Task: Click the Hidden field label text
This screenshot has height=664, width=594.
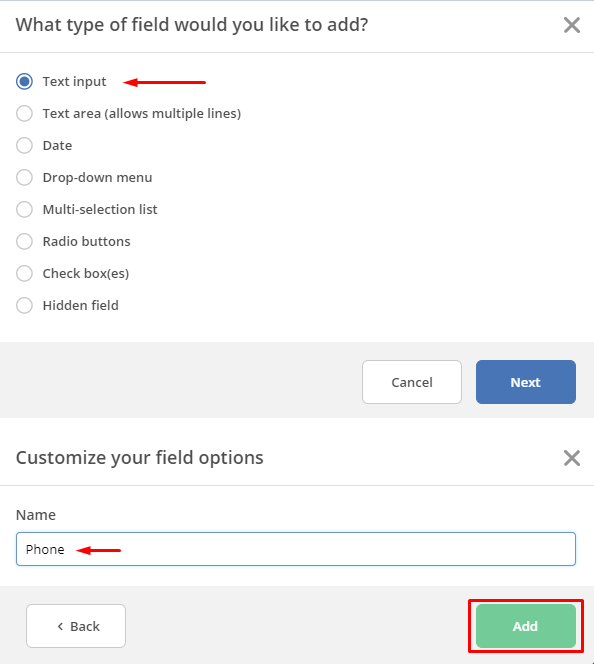Action: [x=80, y=305]
